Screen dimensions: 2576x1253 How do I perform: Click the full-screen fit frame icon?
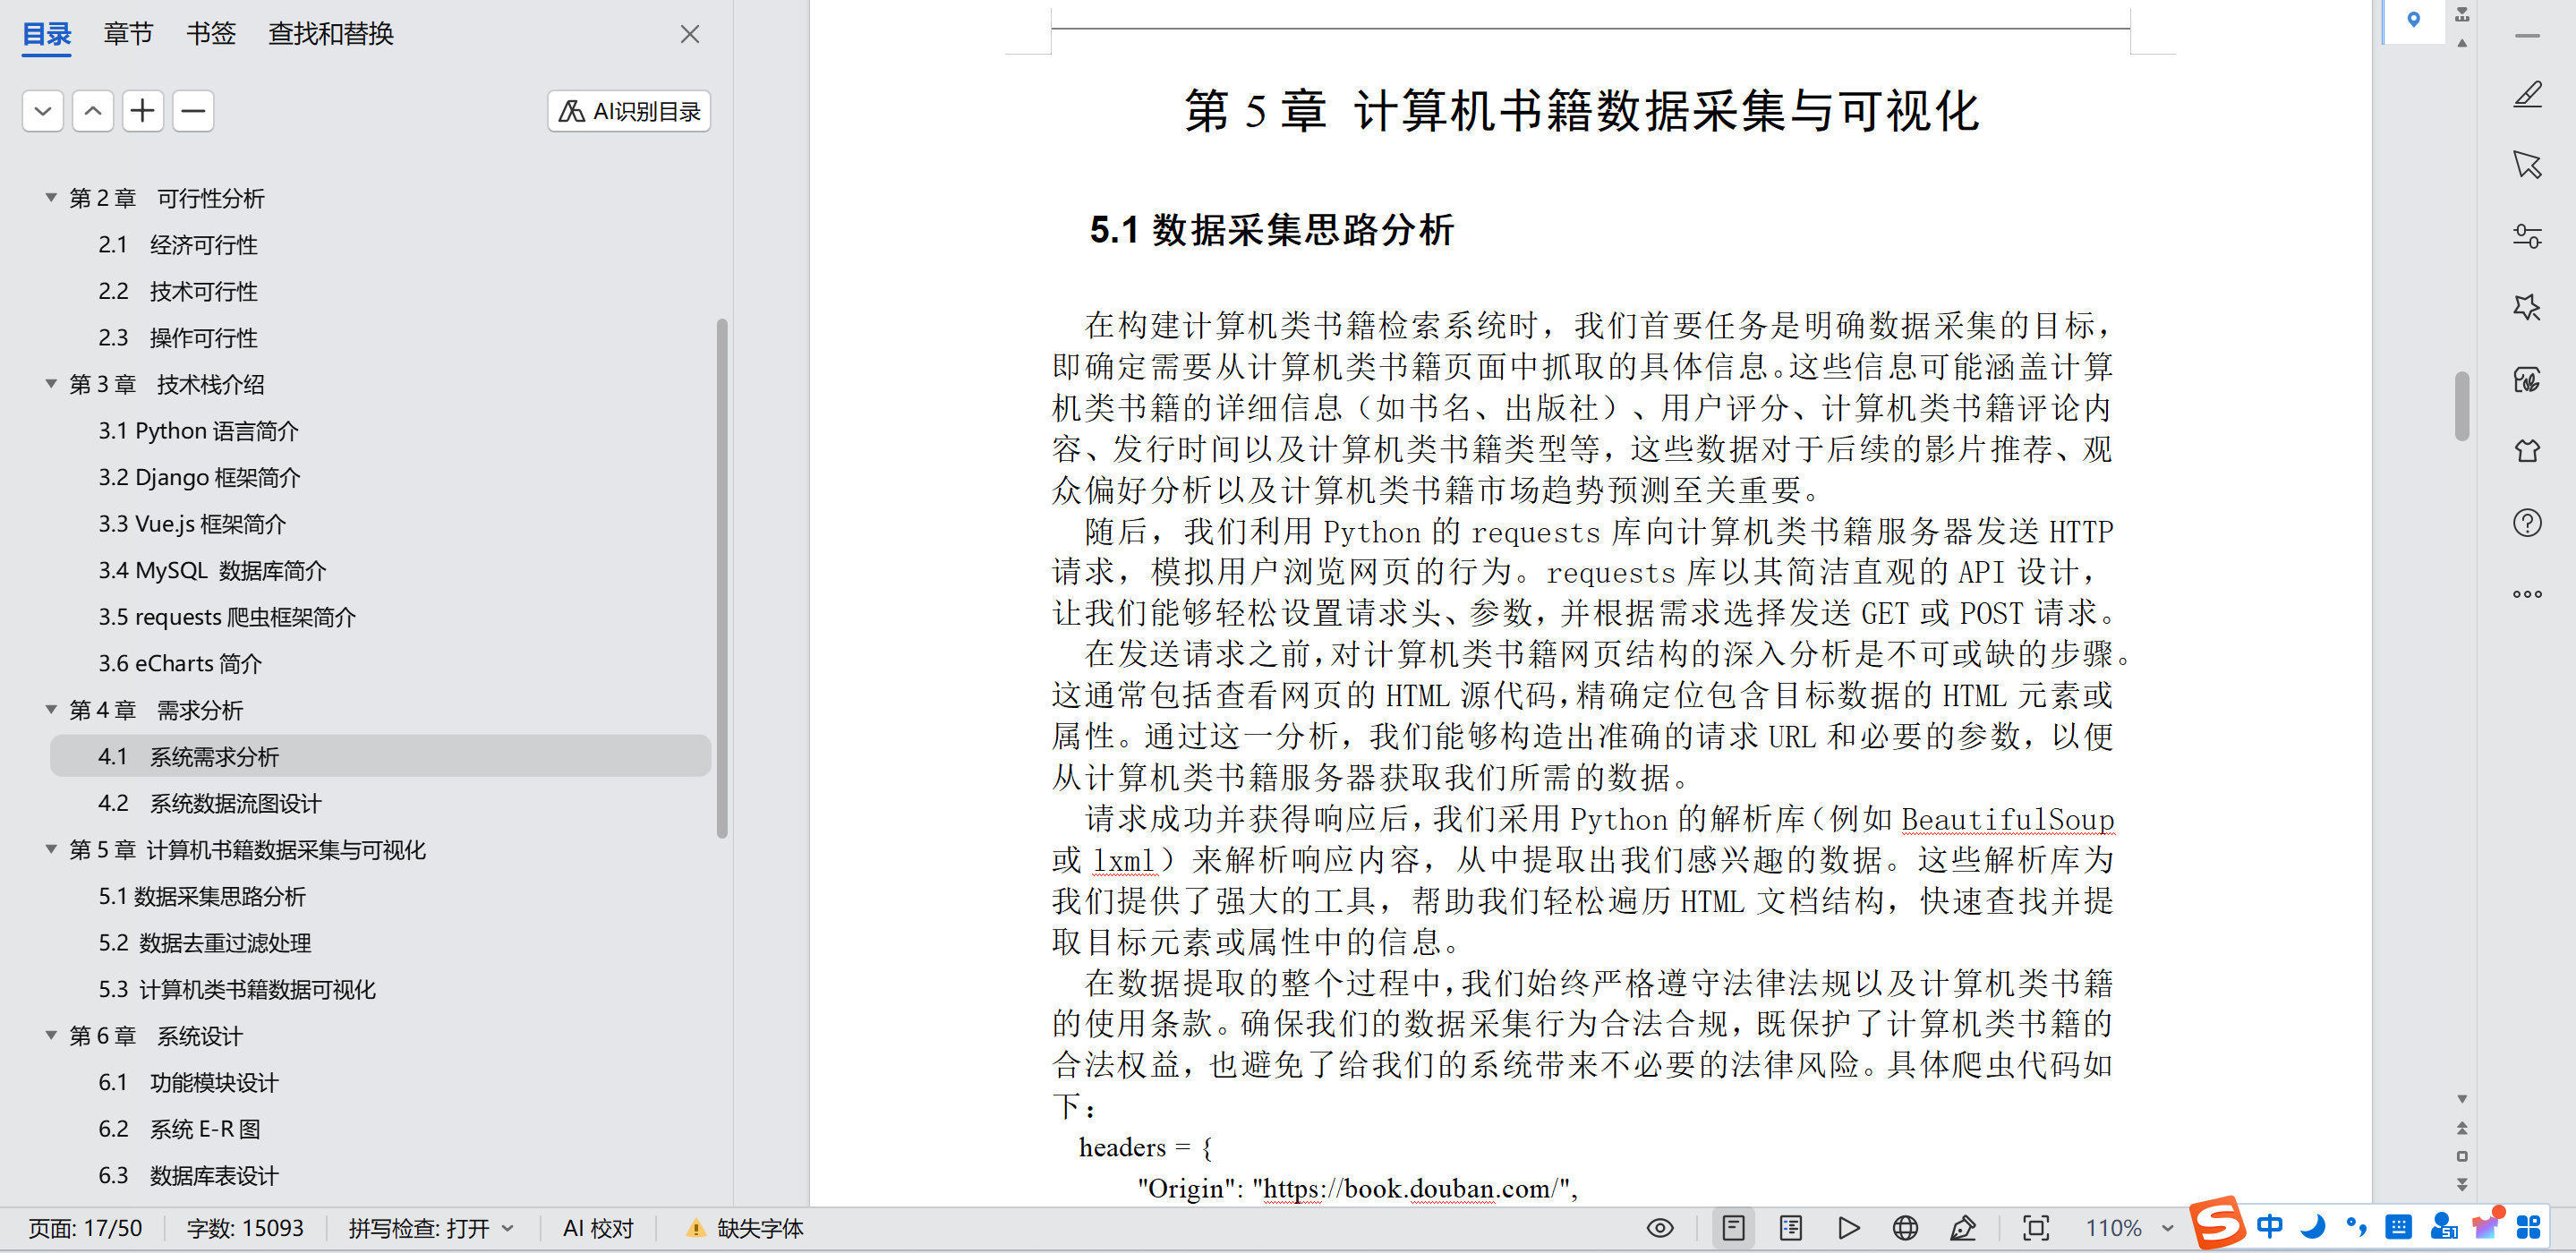pos(2035,1228)
